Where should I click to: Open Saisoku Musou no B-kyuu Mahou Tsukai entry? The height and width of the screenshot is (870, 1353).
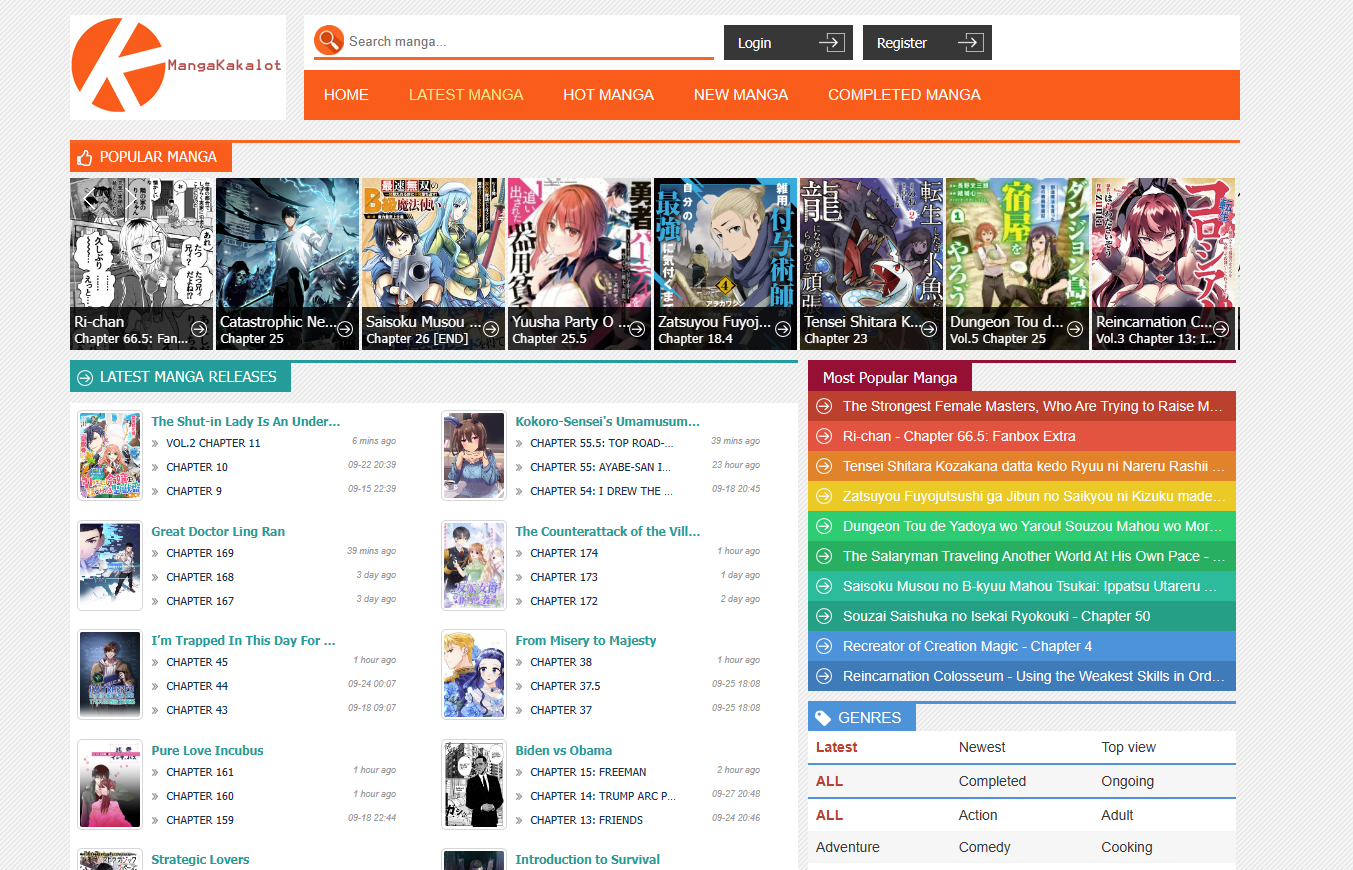point(1022,586)
